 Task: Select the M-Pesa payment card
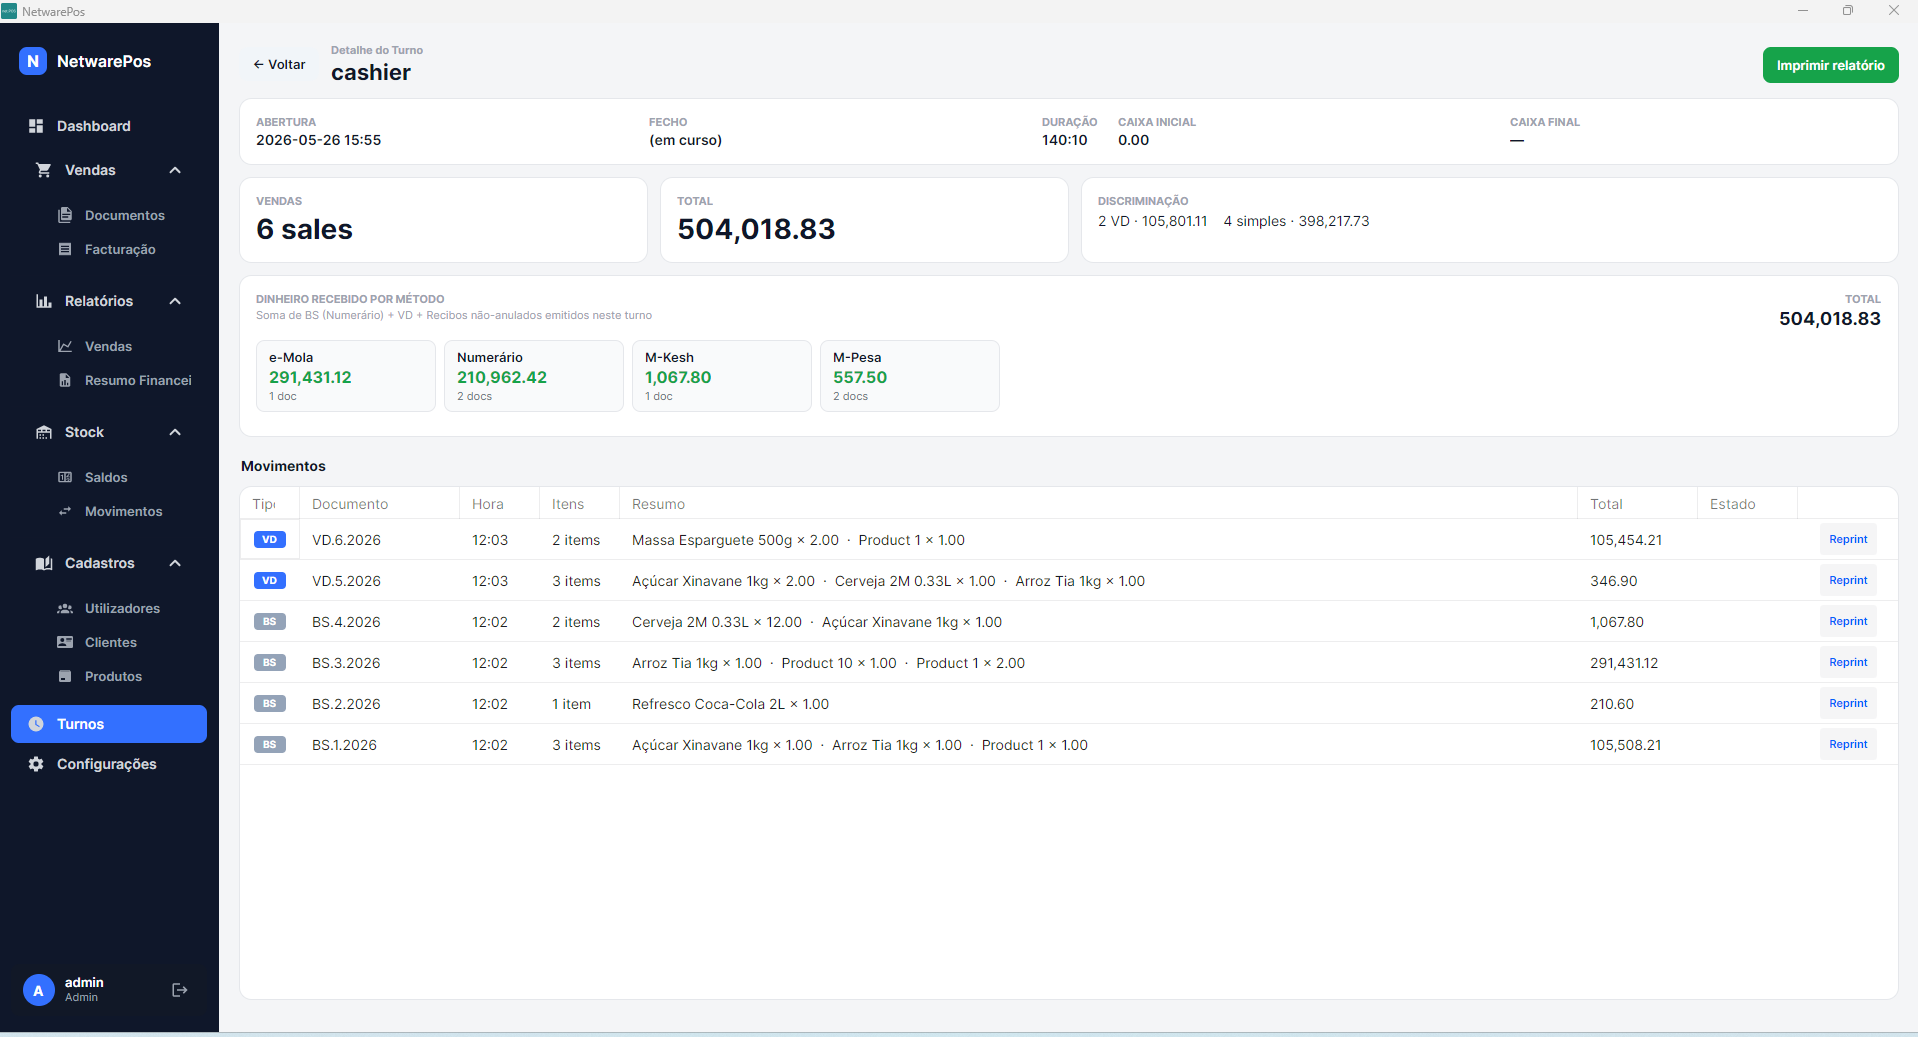coord(910,376)
